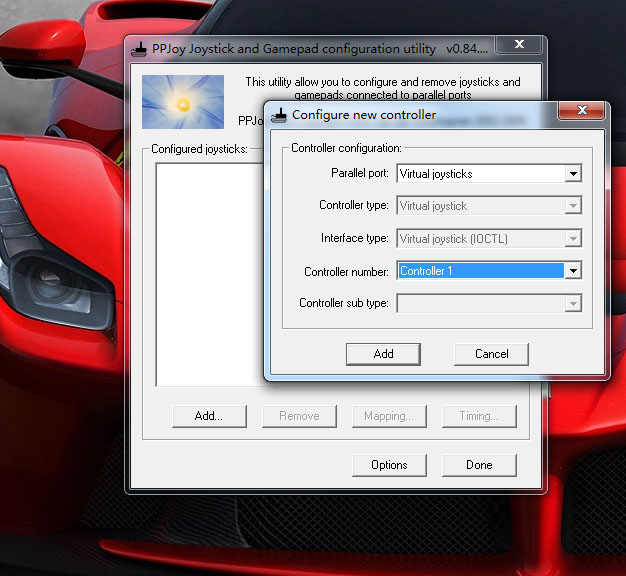The width and height of the screenshot is (626, 576).
Task: Click the Remove button in PPJoy window
Action: [299, 416]
